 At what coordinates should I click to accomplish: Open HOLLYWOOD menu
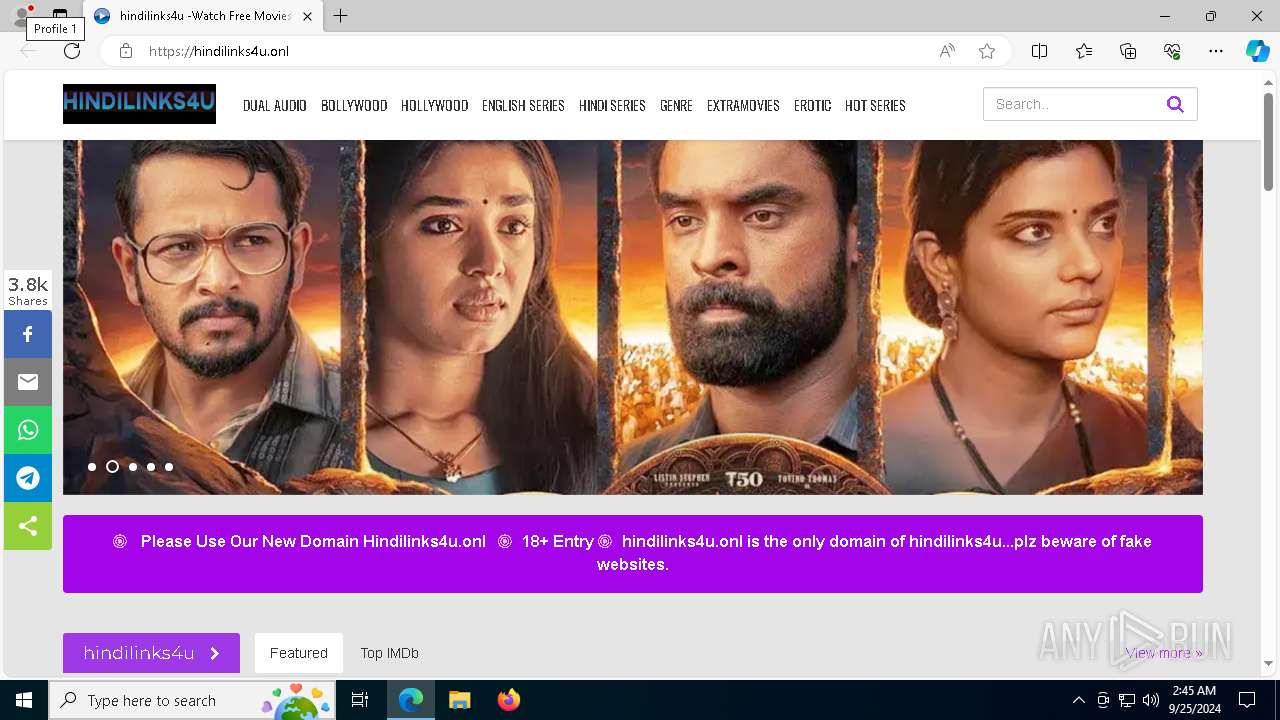pos(435,105)
